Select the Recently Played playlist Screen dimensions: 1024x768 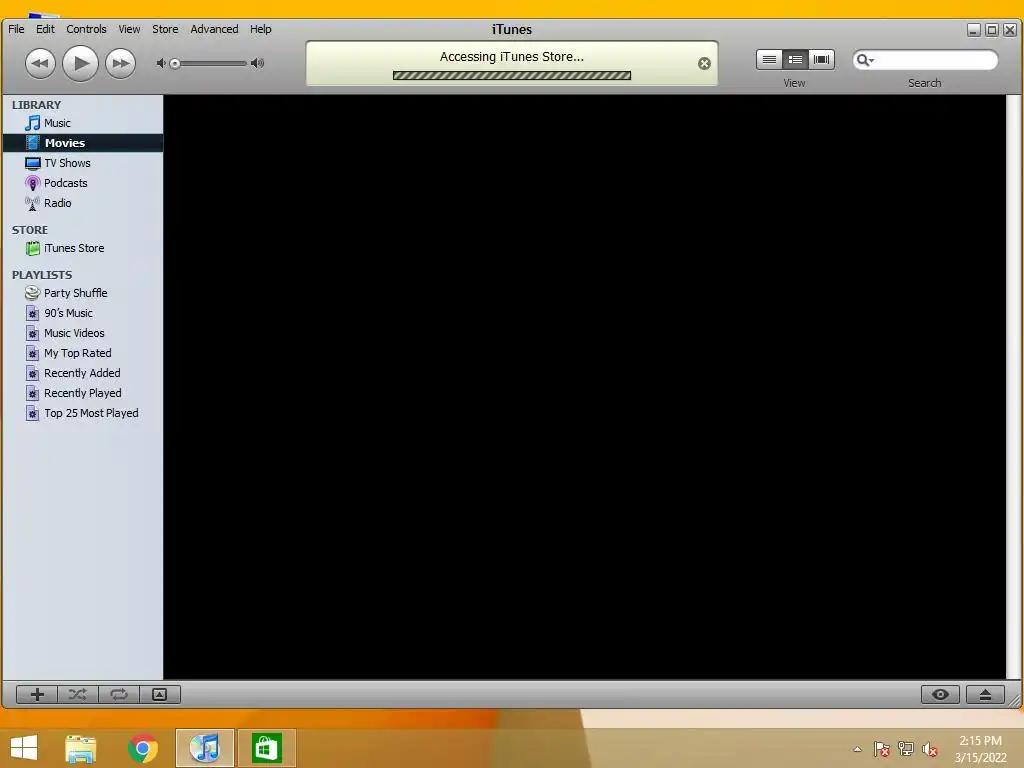coord(83,393)
